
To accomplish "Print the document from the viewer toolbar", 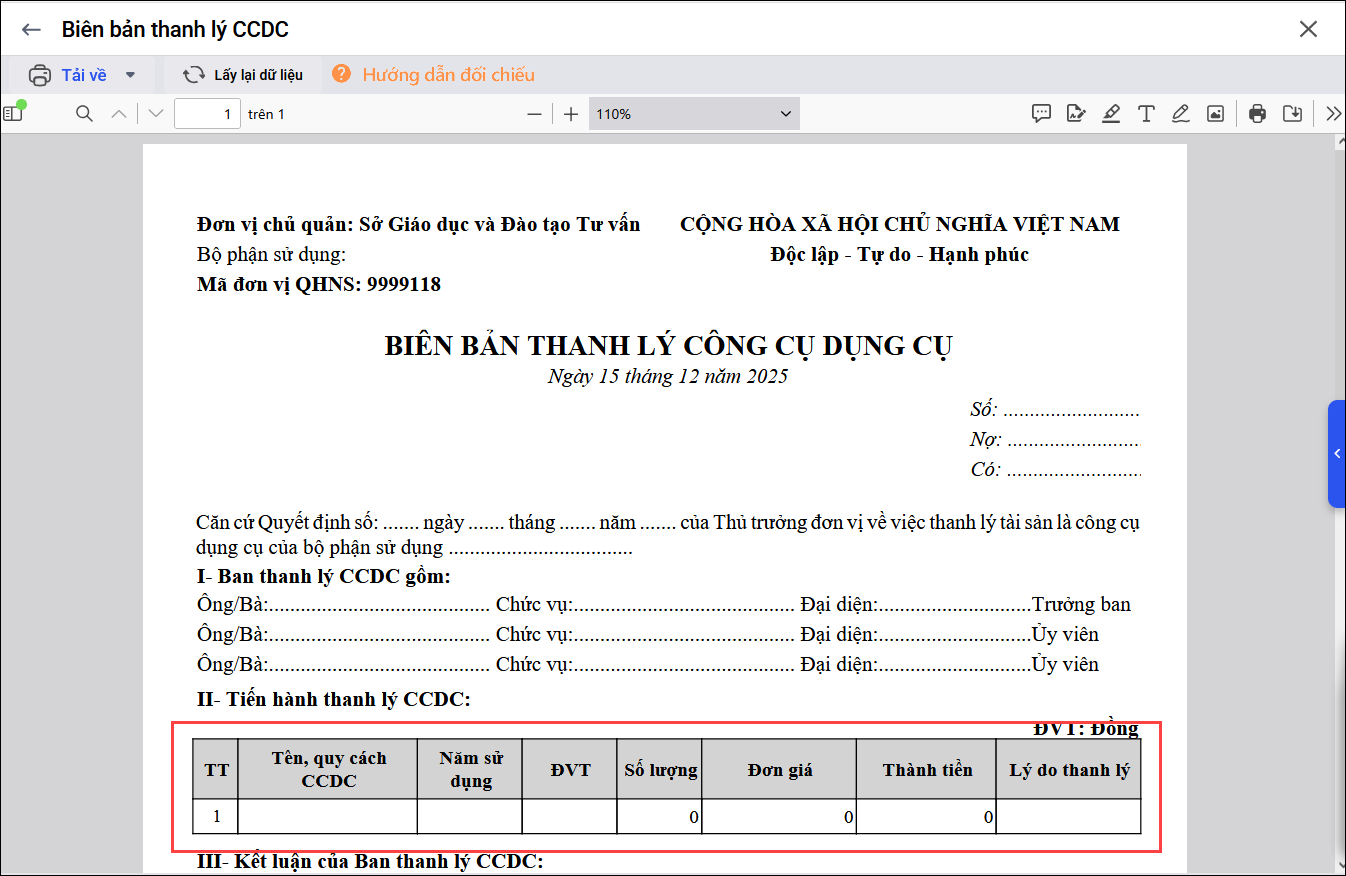I will pos(1257,114).
